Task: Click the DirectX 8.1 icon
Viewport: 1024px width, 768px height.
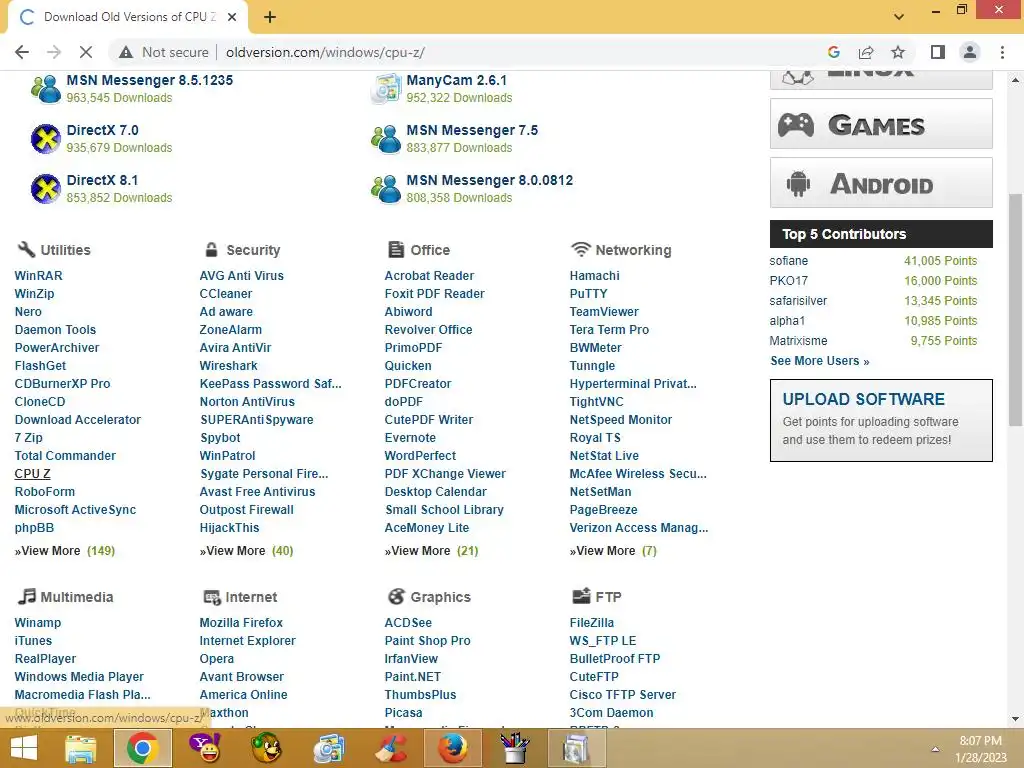Action: point(46,188)
